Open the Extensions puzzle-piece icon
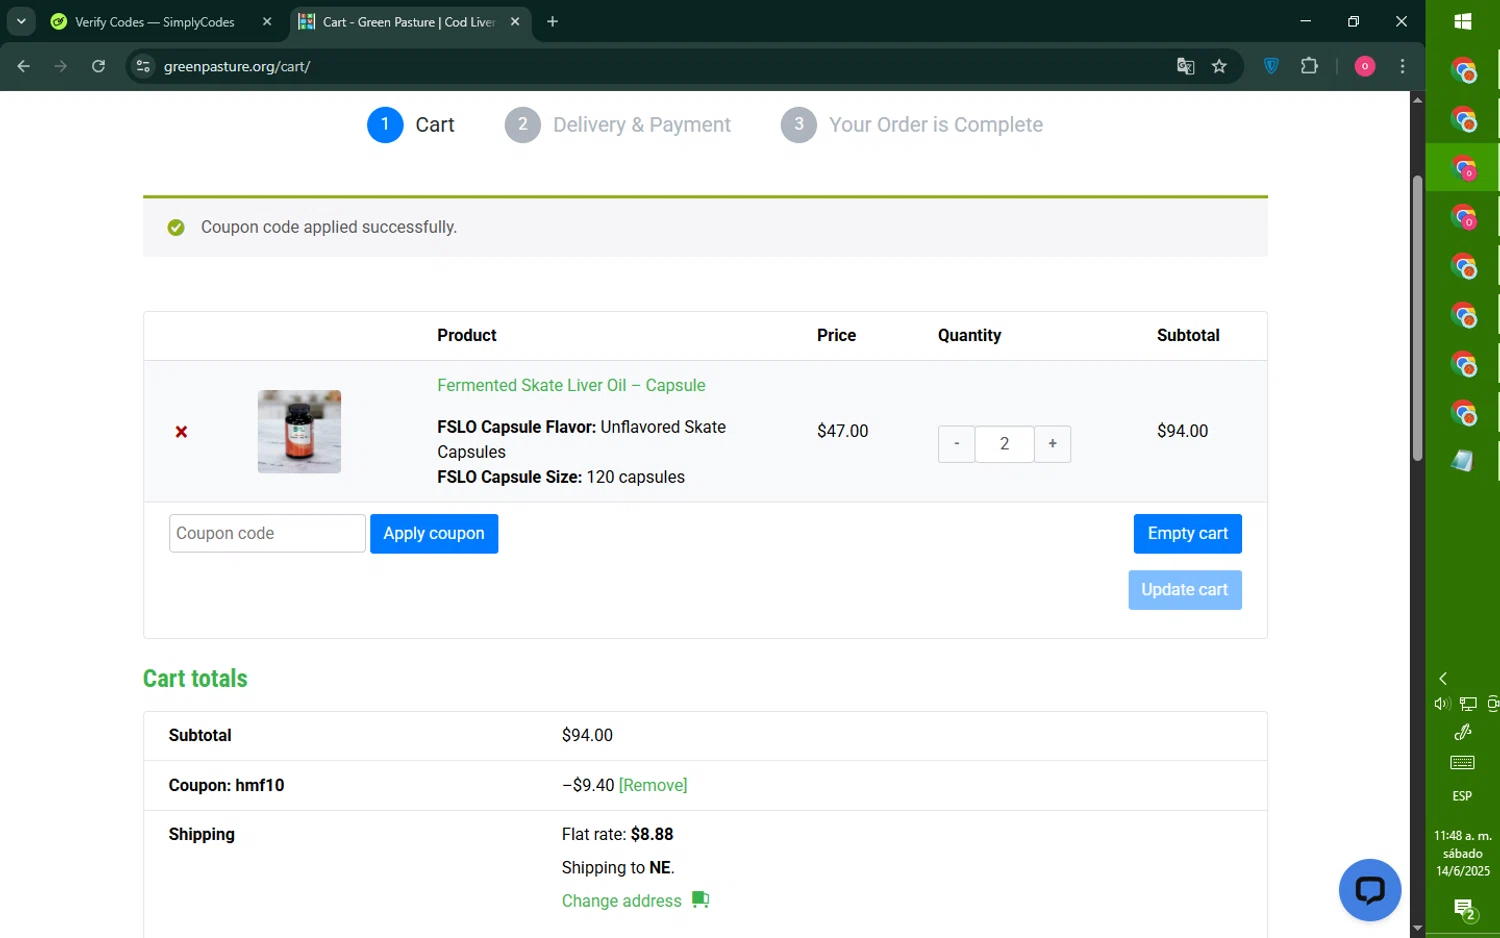1500x938 pixels. pos(1309,66)
